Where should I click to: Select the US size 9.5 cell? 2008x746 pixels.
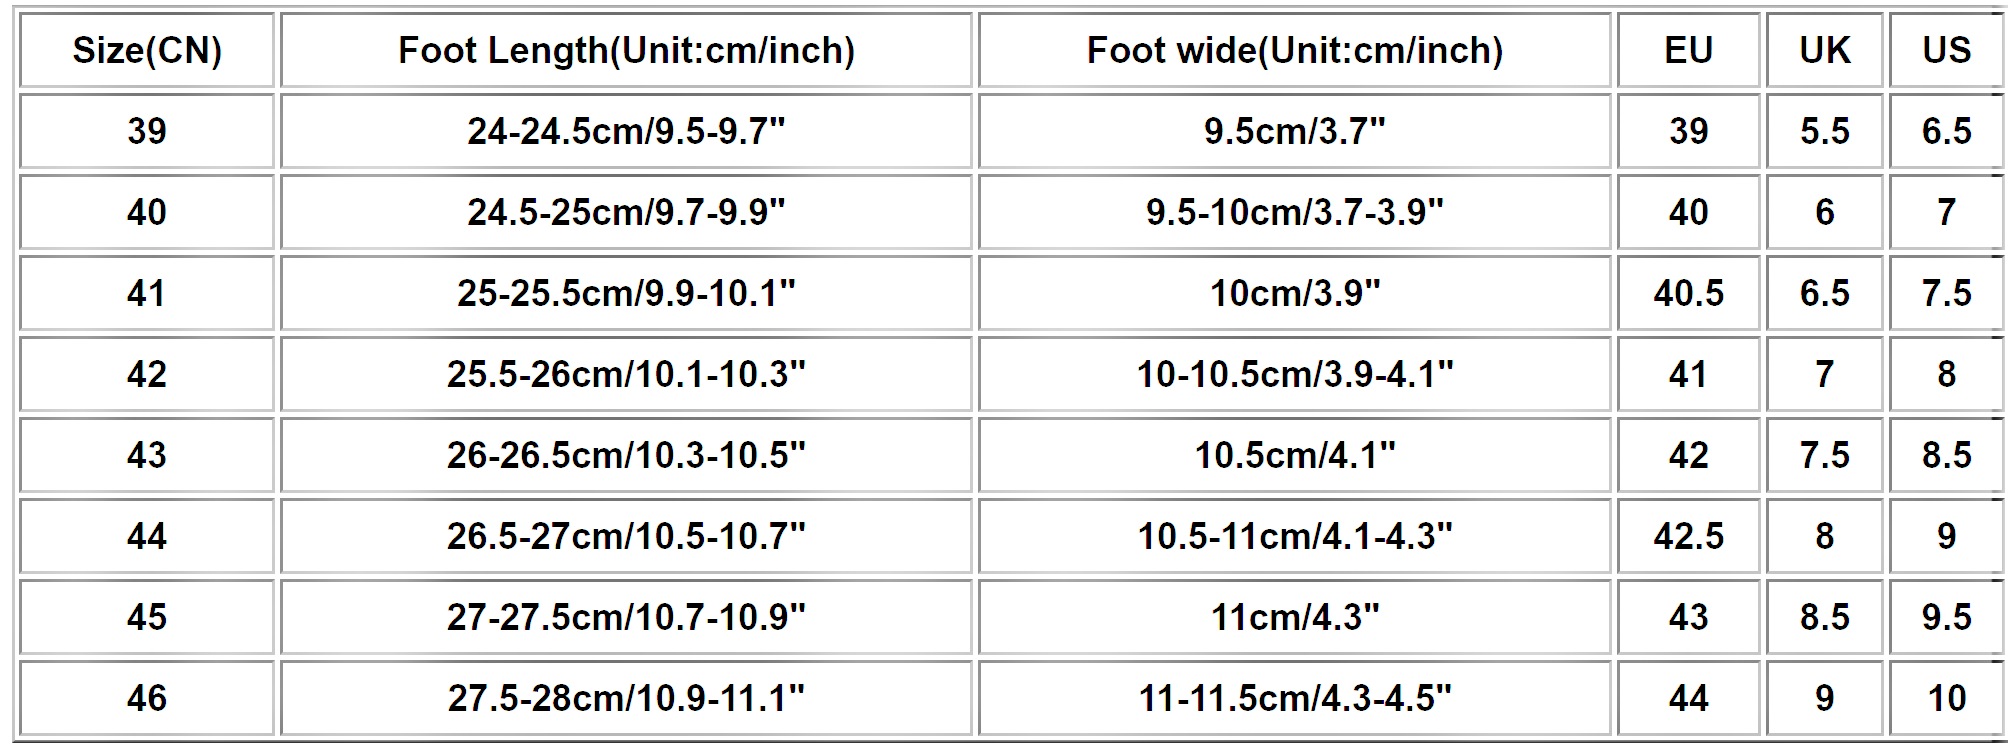(x=1946, y=617)
